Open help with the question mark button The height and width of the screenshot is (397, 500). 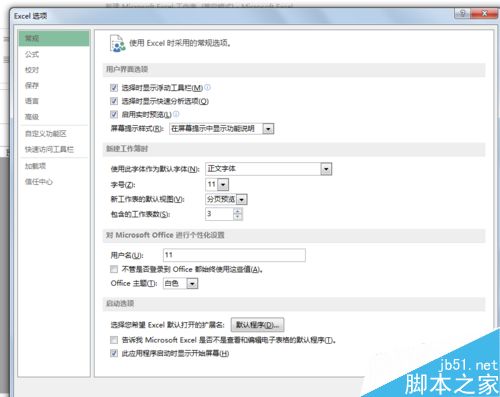[463, 13]
